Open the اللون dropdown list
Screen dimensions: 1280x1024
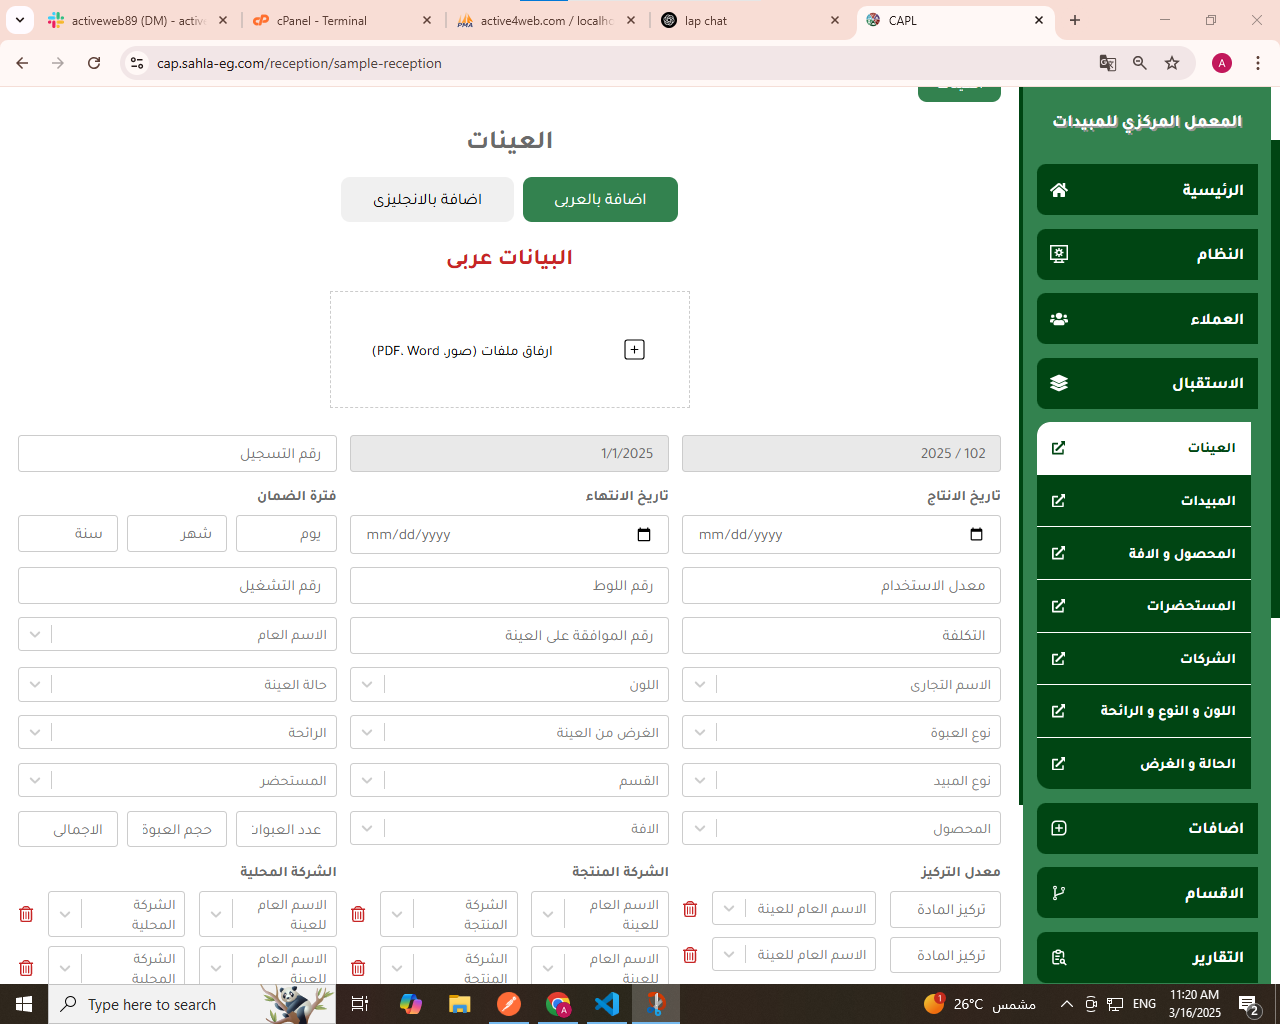(367, 685)
